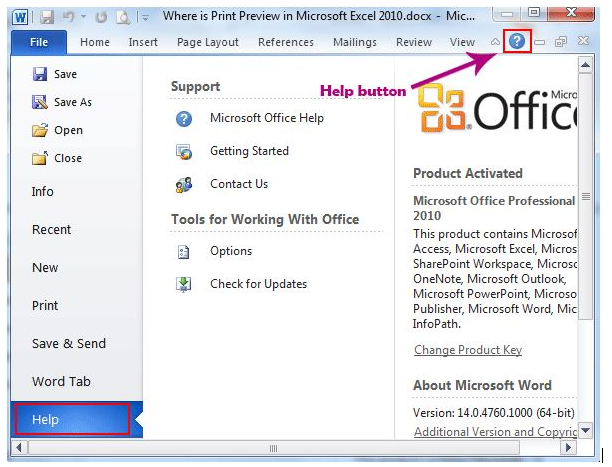Click the vertical scrollbar thumb

pos(585,196)
